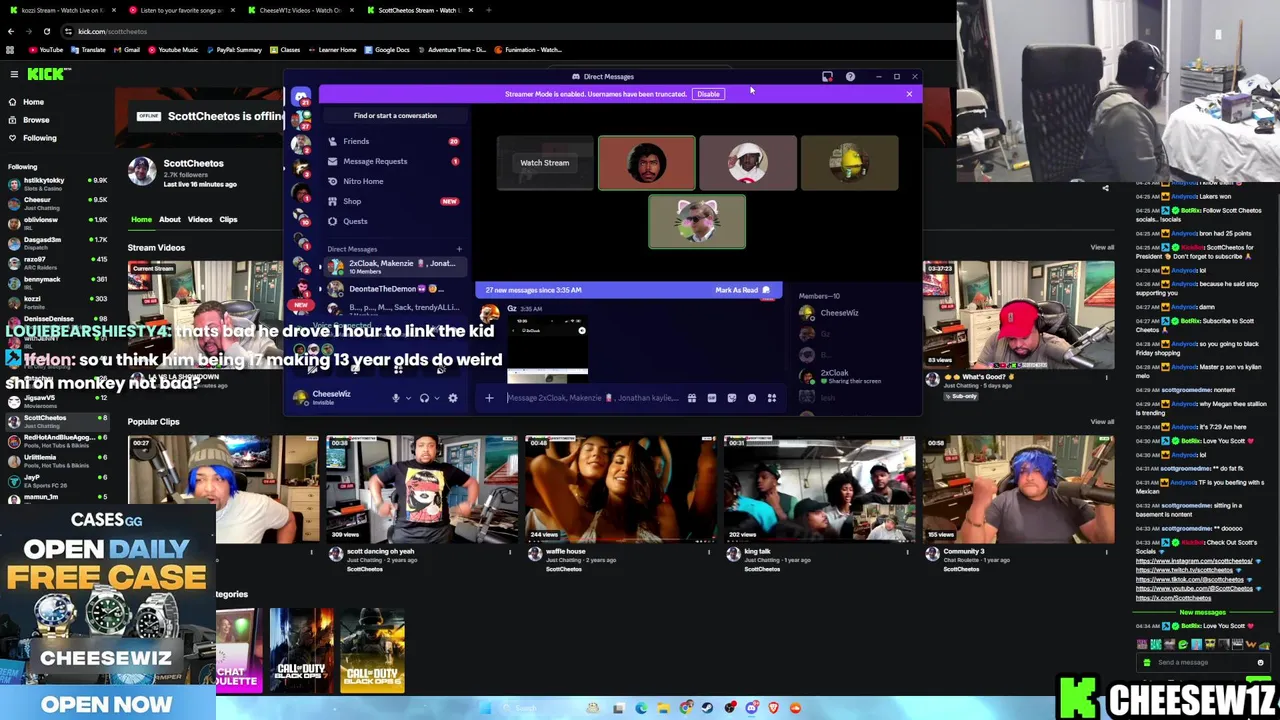Screen dimensions: 1280x720
Task: Click Kick hamburger menu icon
Action: point(14,74)
